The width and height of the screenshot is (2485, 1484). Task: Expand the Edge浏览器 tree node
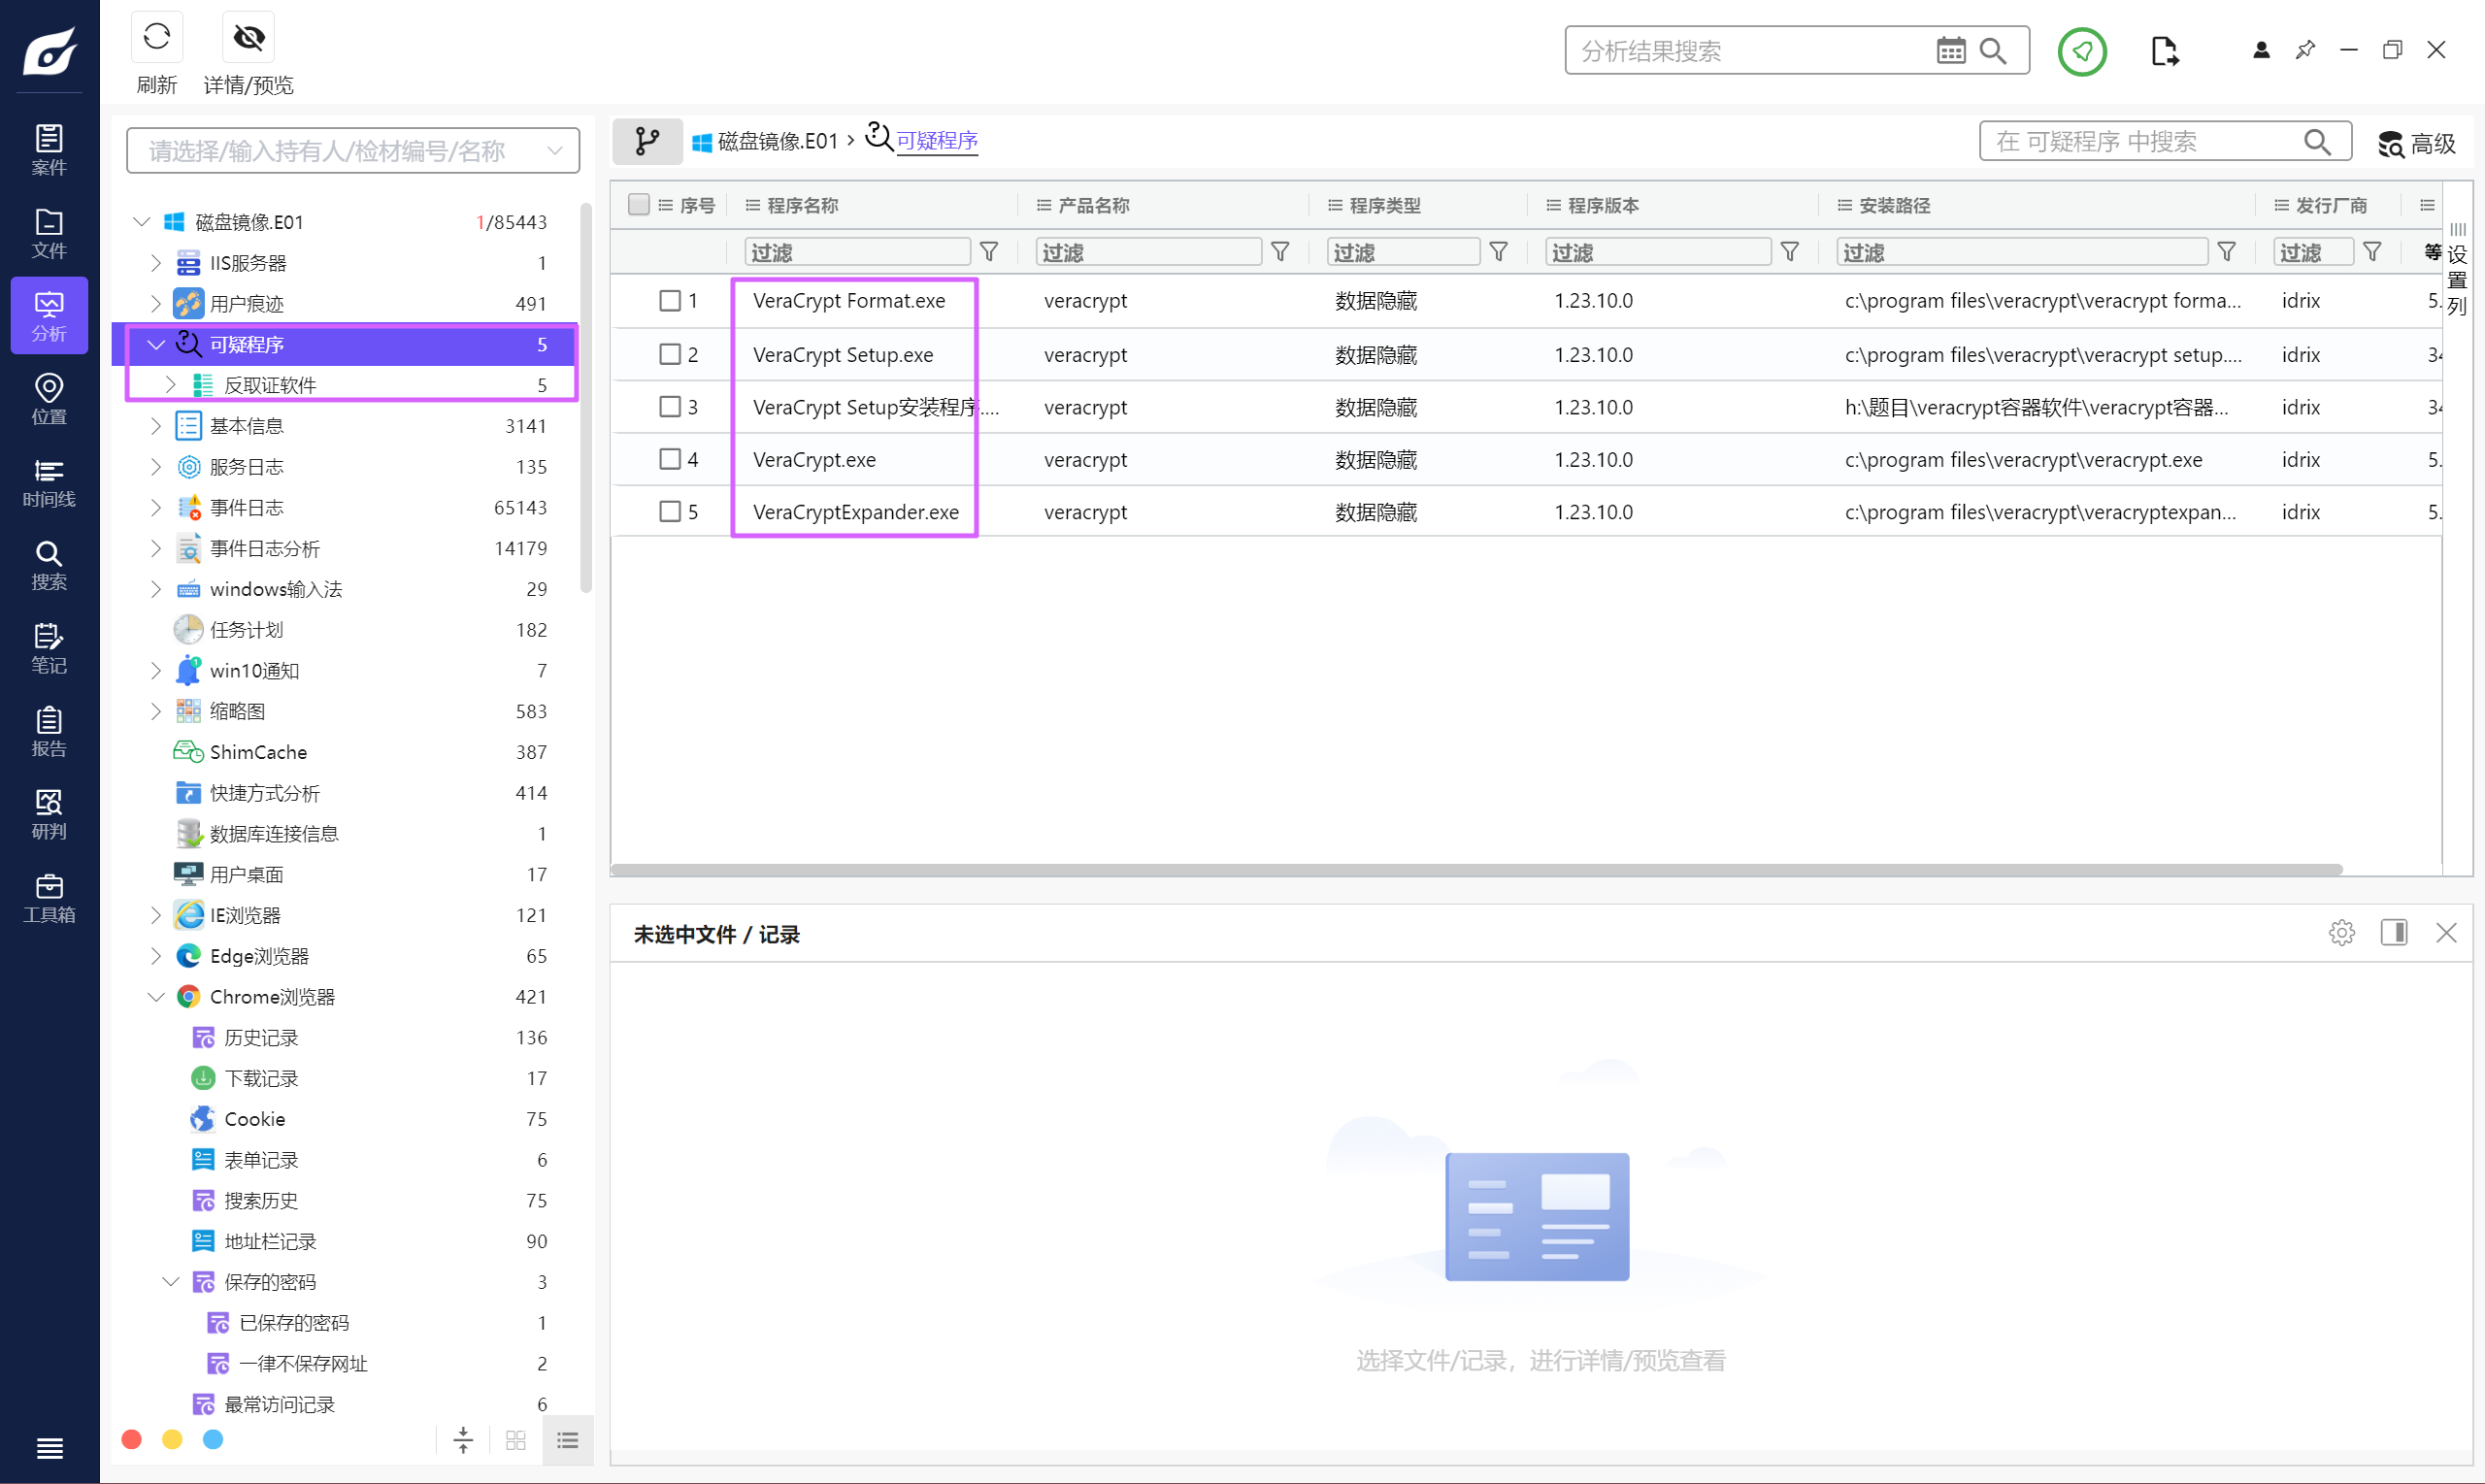tap(156, 955)
